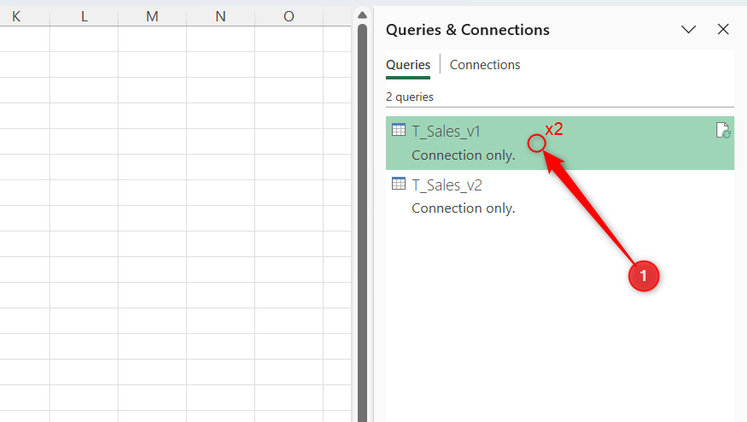Click the table icon next to T_Sales_v2
The image size is (747, 422).
click(399, 183)
